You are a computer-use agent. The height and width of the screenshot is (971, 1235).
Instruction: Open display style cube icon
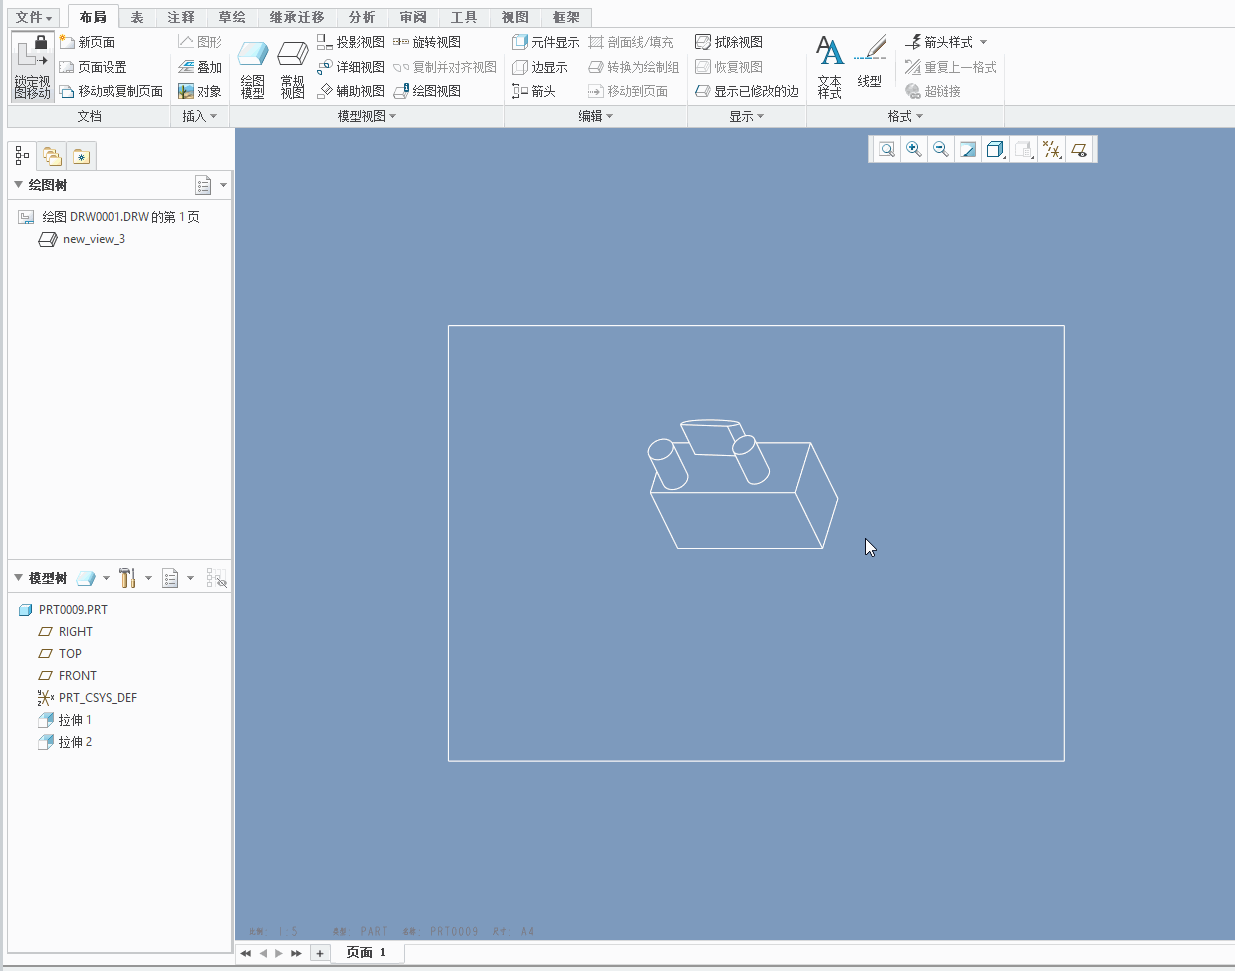pyautogui.click(x=995, y=150)
